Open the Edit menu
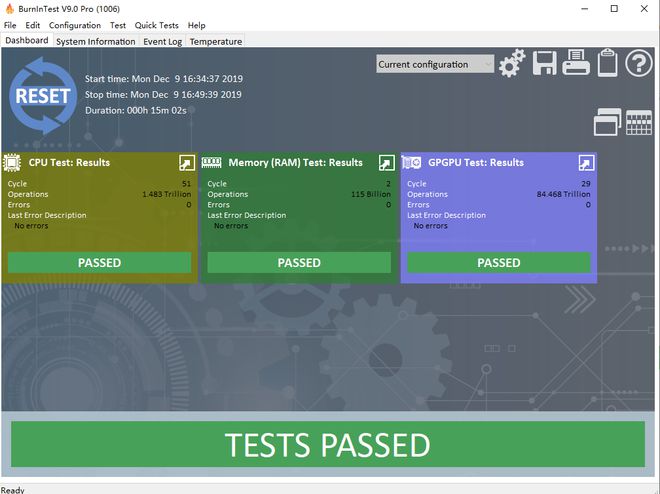Viewport: 660px width, 494px height. click(32, 25)
